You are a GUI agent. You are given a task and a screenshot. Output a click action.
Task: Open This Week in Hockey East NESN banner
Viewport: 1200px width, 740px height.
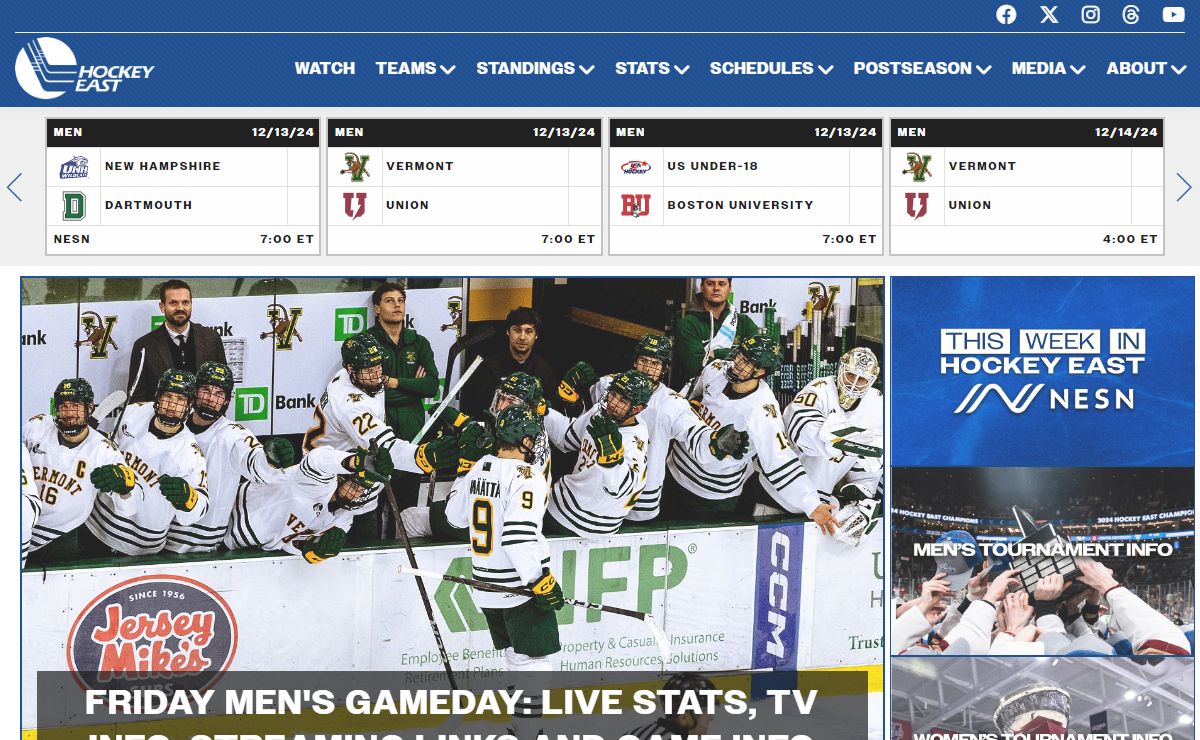click(1042, 371)
